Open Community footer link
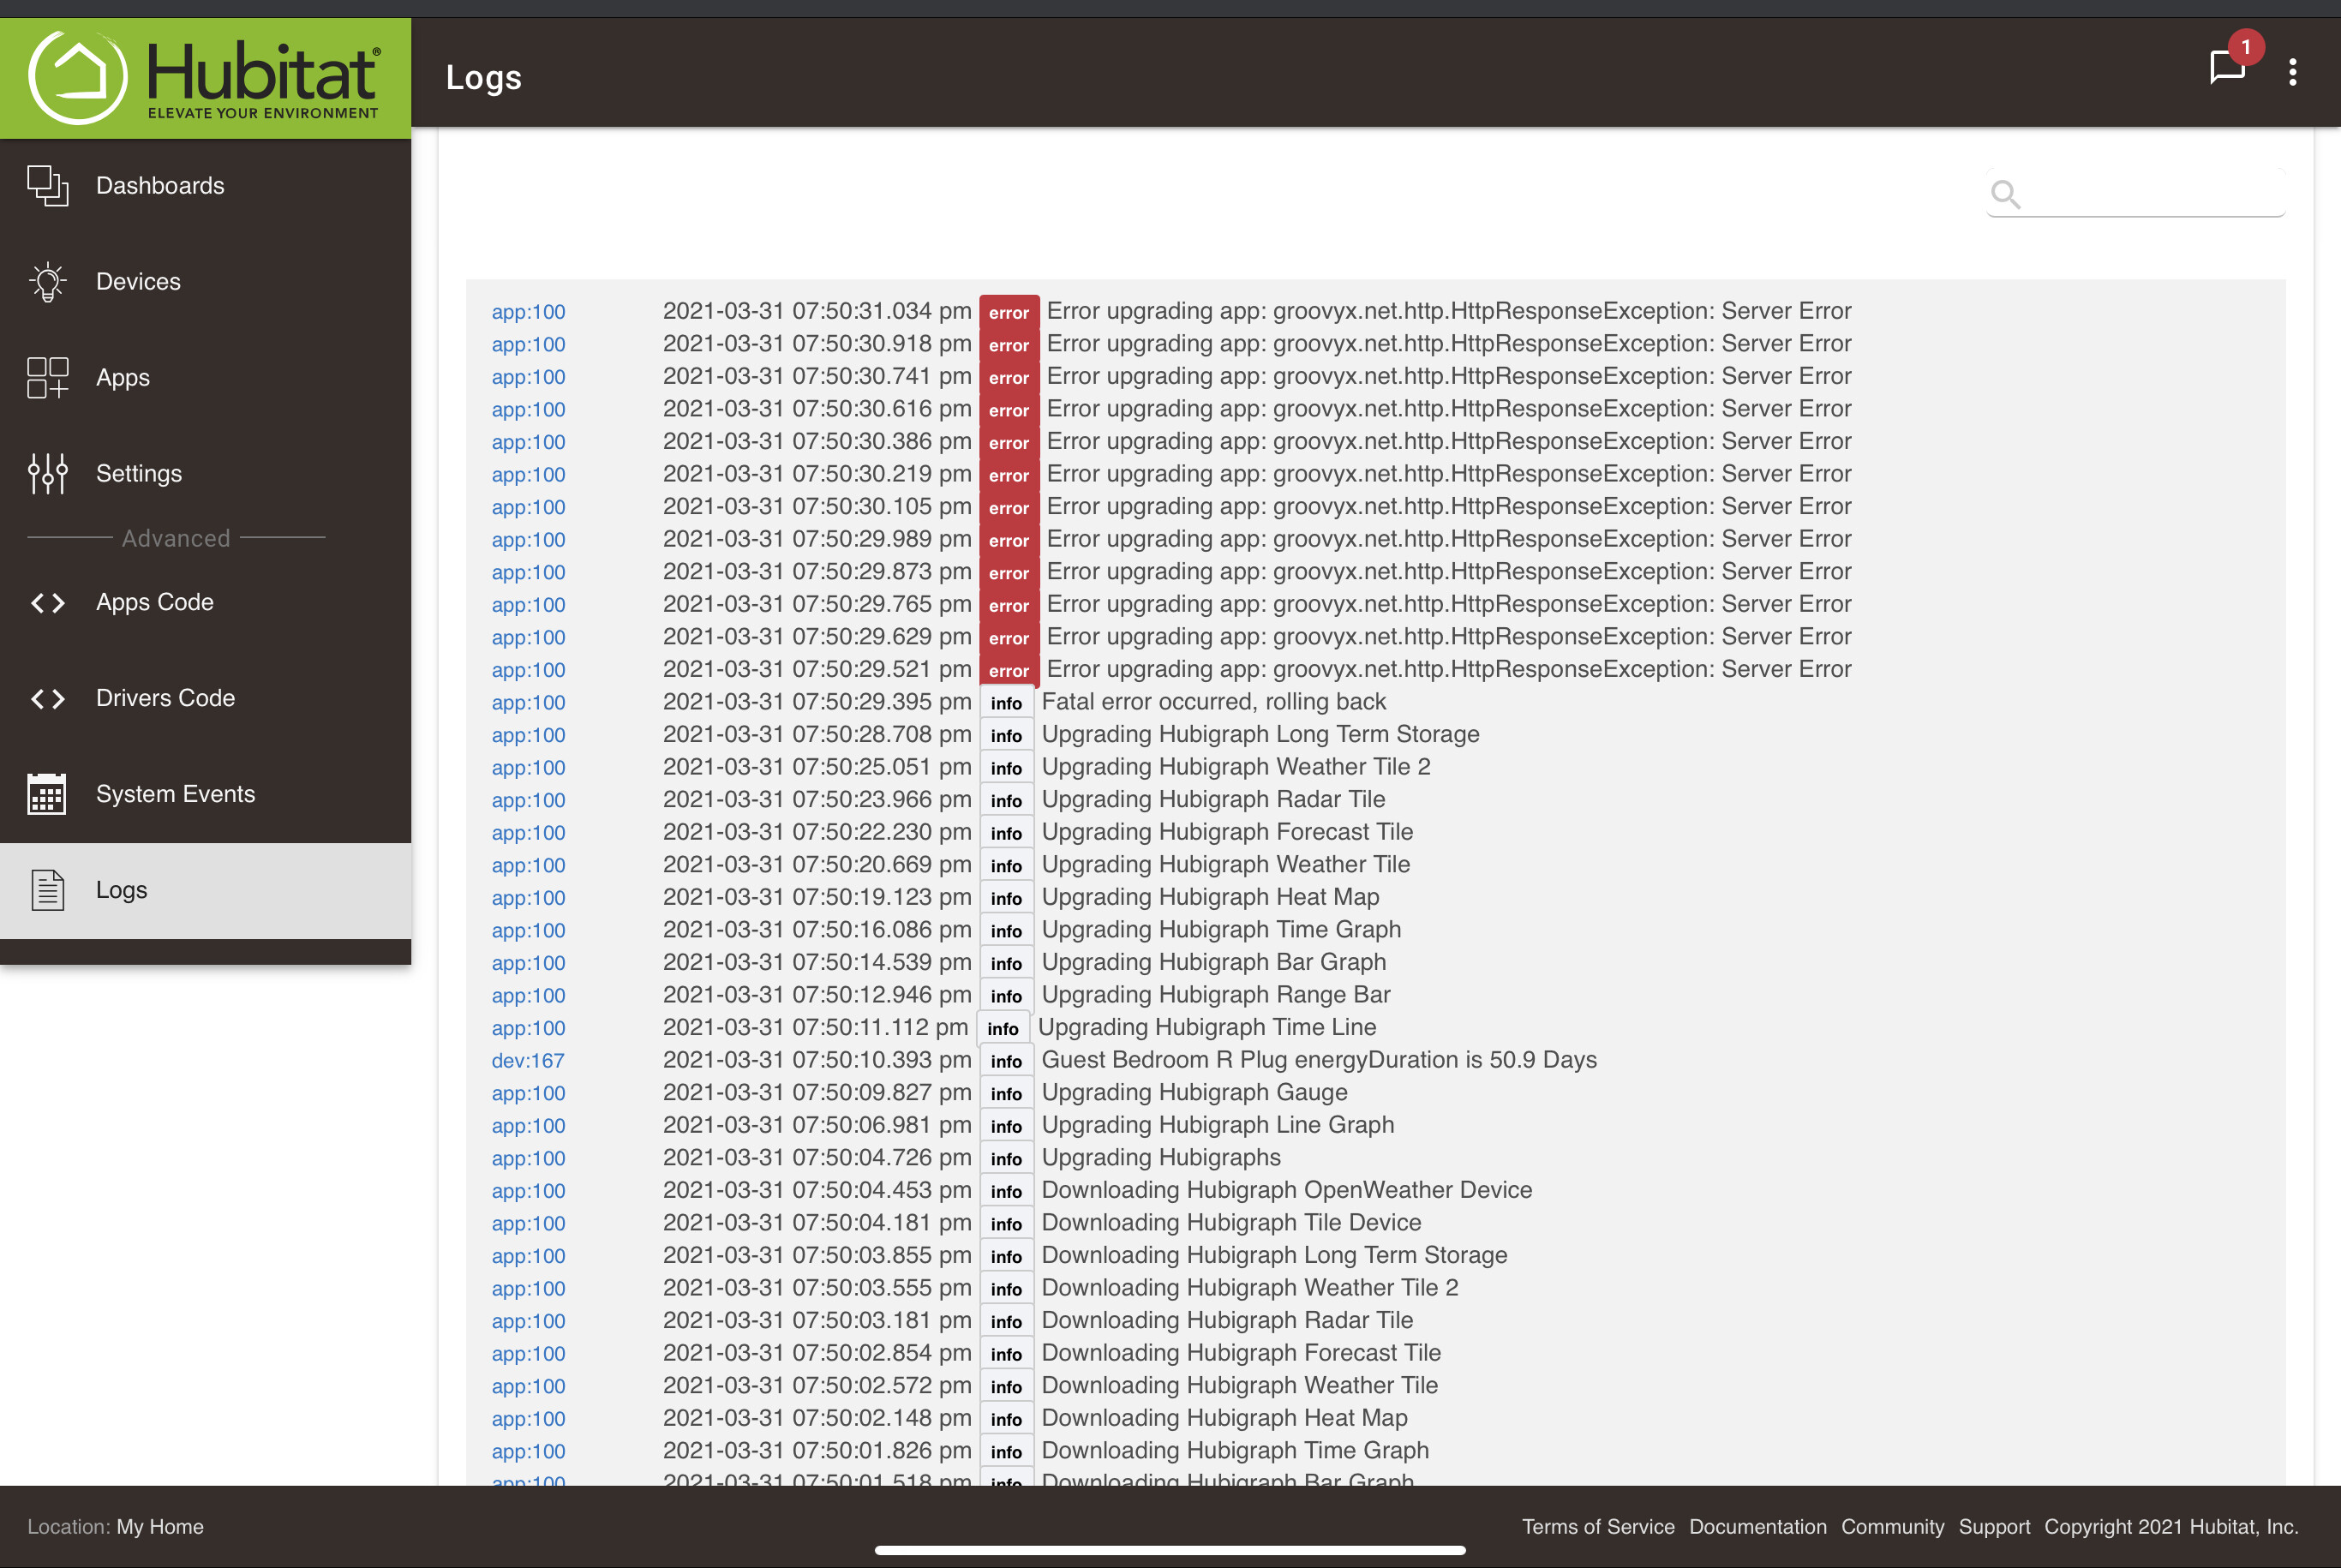This screenshot has height=1568, width=2341. pyautogui.click(x=1892, y=1527)
